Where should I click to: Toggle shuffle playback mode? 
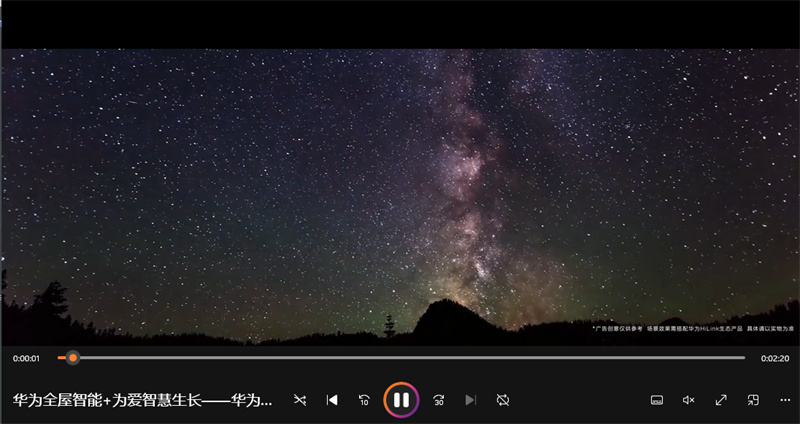tap(300, 400)
